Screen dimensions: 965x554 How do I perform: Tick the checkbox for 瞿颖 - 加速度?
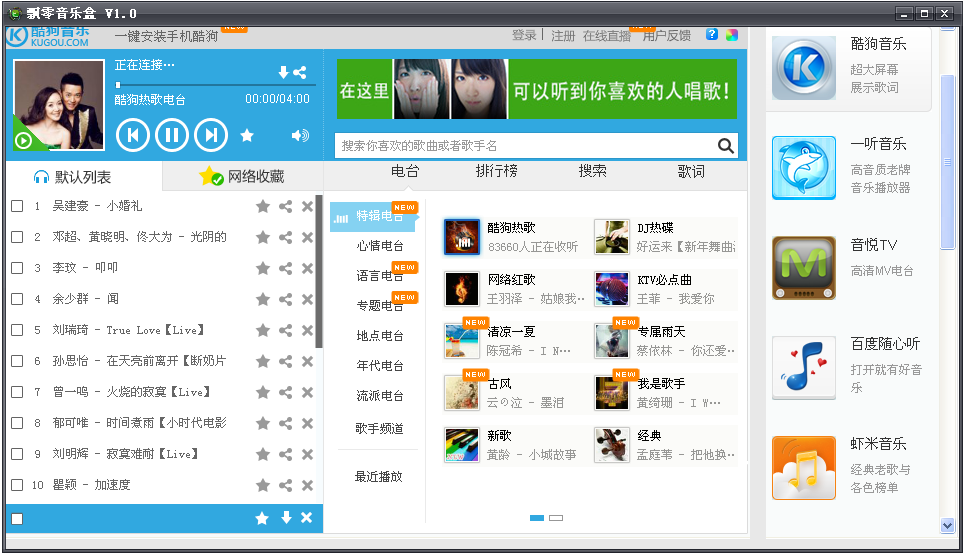pos(17,485)
